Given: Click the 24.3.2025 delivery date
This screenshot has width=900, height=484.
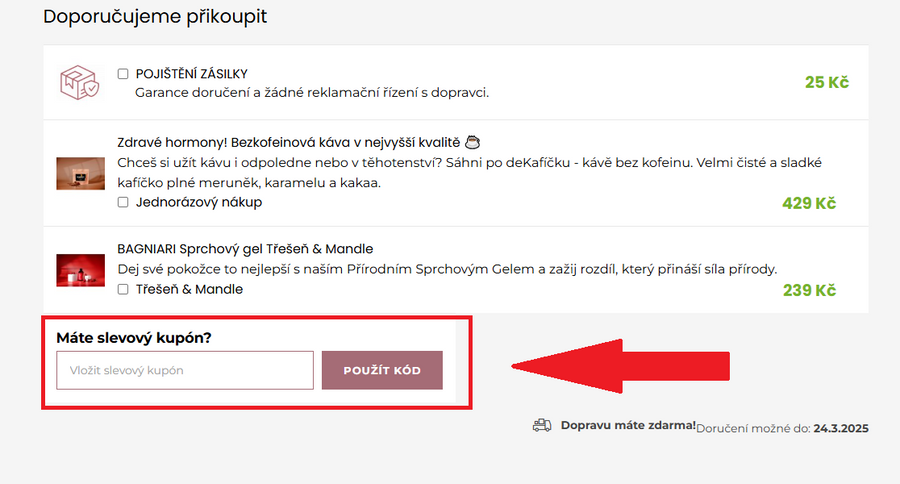Looking at the screenshot, I should [x=841, y=428].
